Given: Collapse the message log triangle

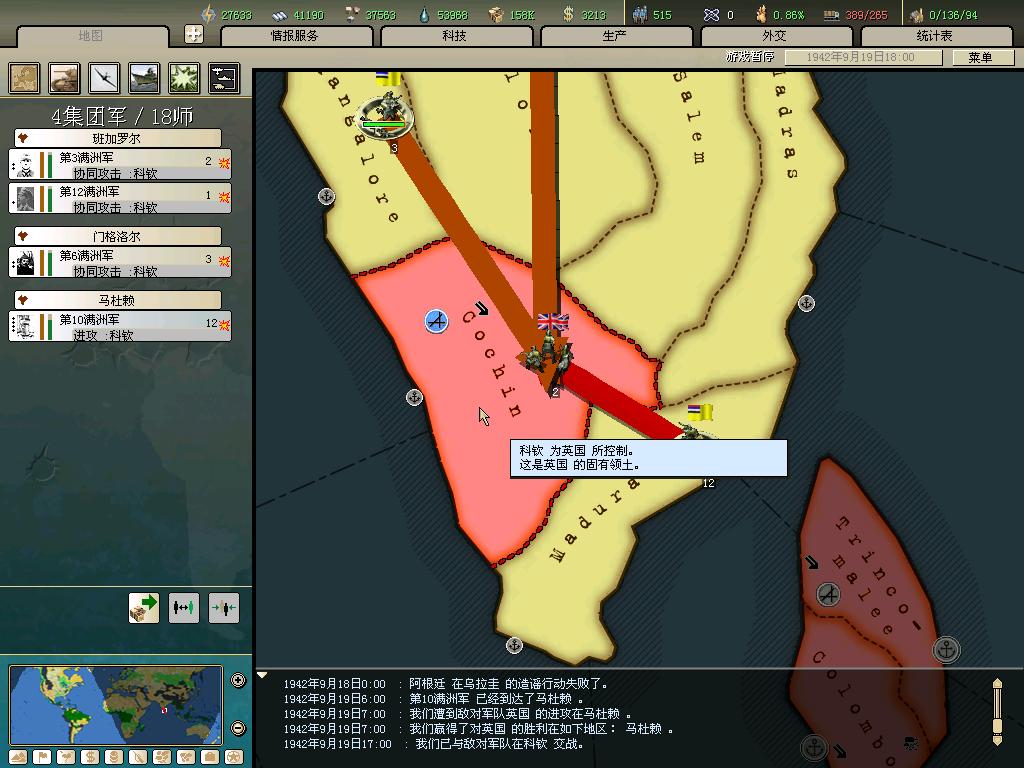Looking at the screenshot, I should [262, 675].
